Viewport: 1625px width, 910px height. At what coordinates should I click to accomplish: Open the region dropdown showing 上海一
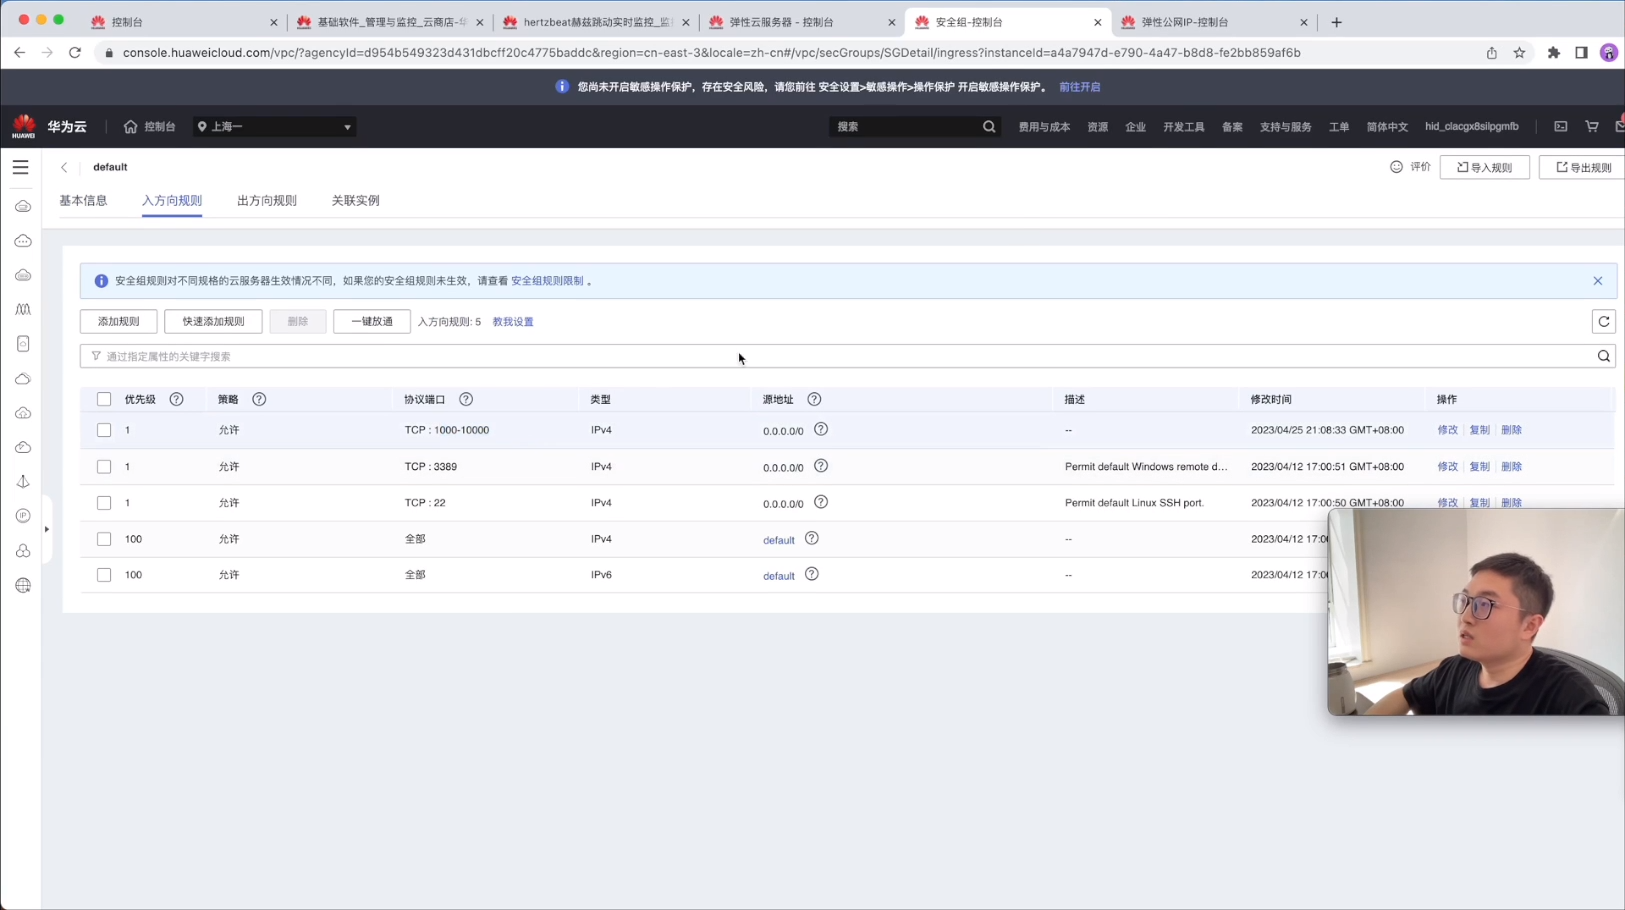tap(274, 127)
